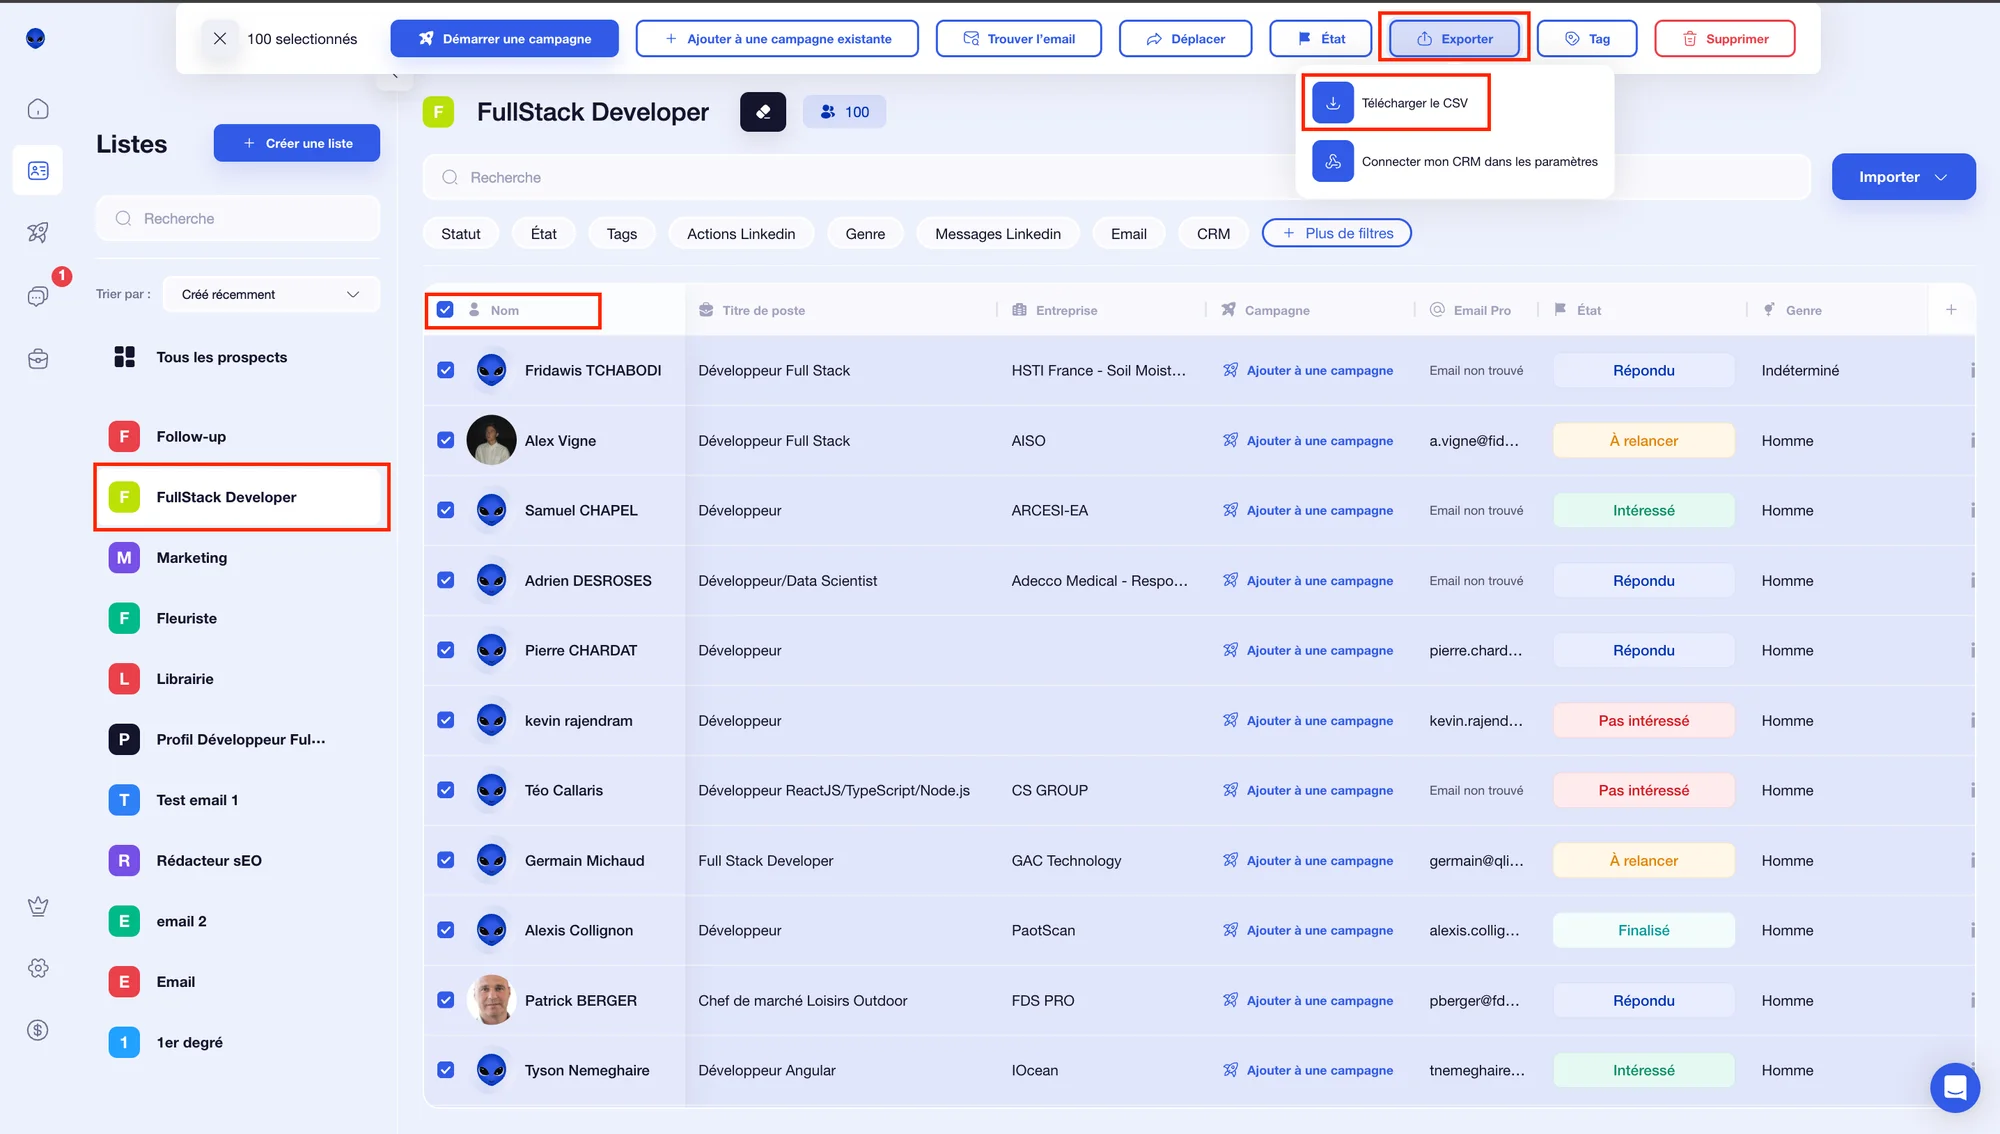The height and width of the screenshot is (1134, 2000).
Task: Open the Statut filter
Action: 461,233
